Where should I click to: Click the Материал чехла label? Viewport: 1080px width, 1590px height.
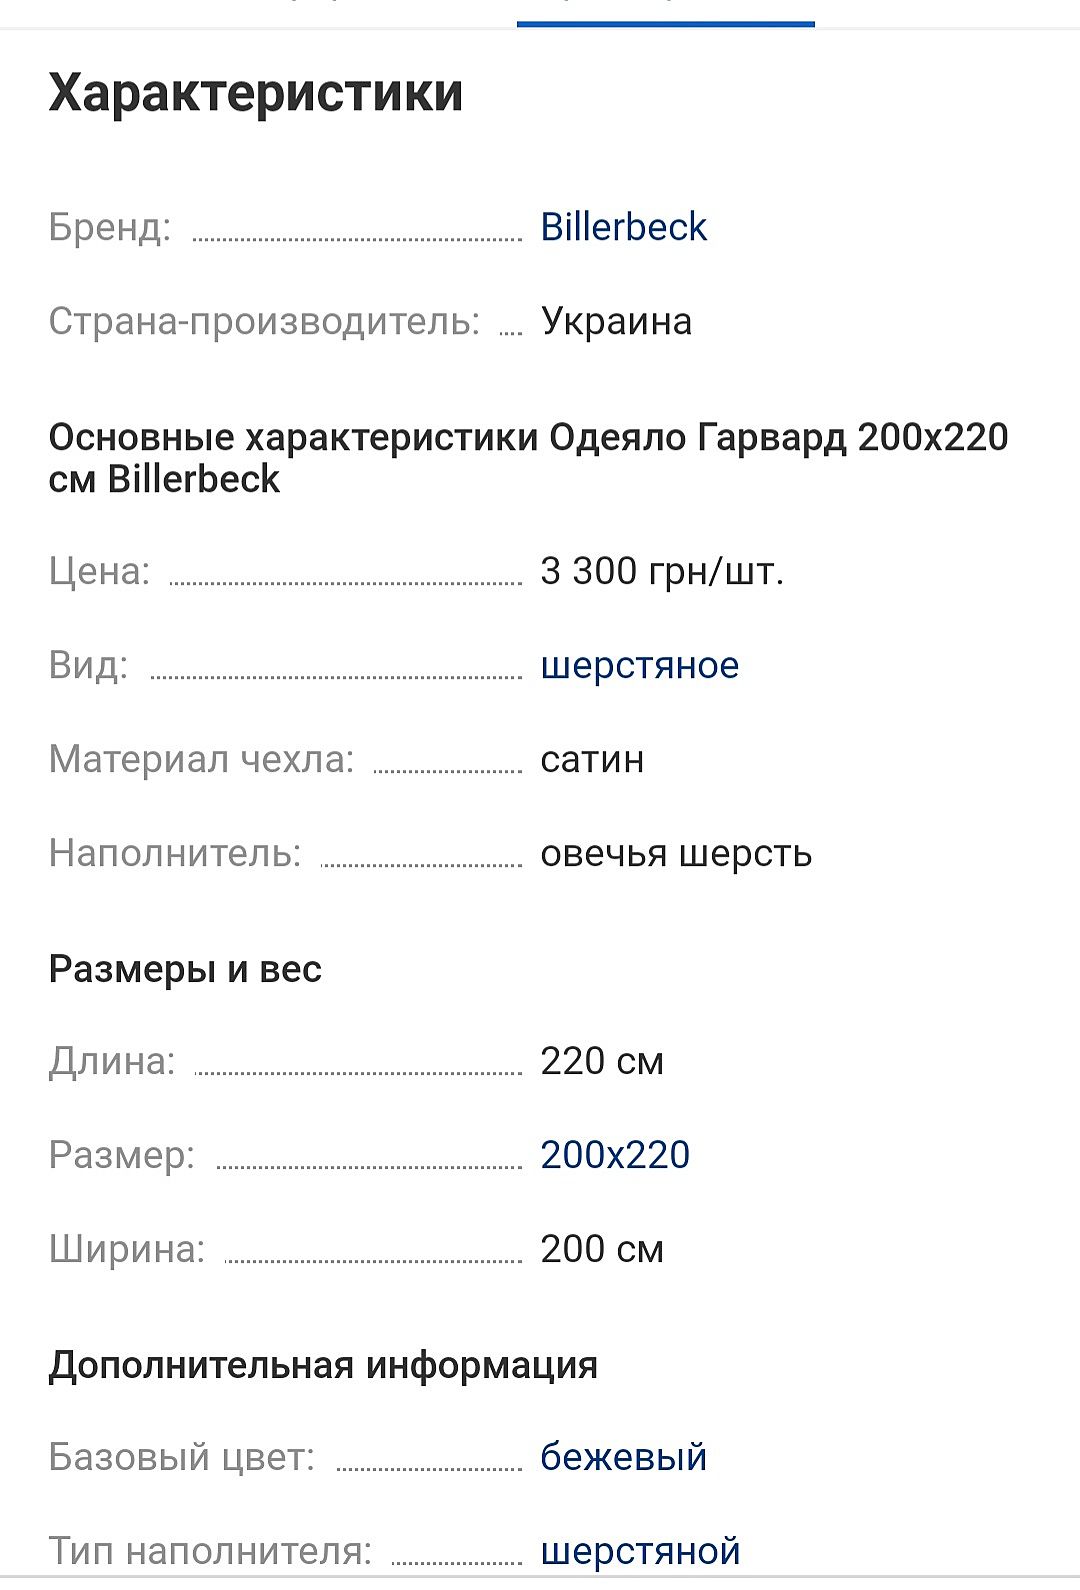201,759
